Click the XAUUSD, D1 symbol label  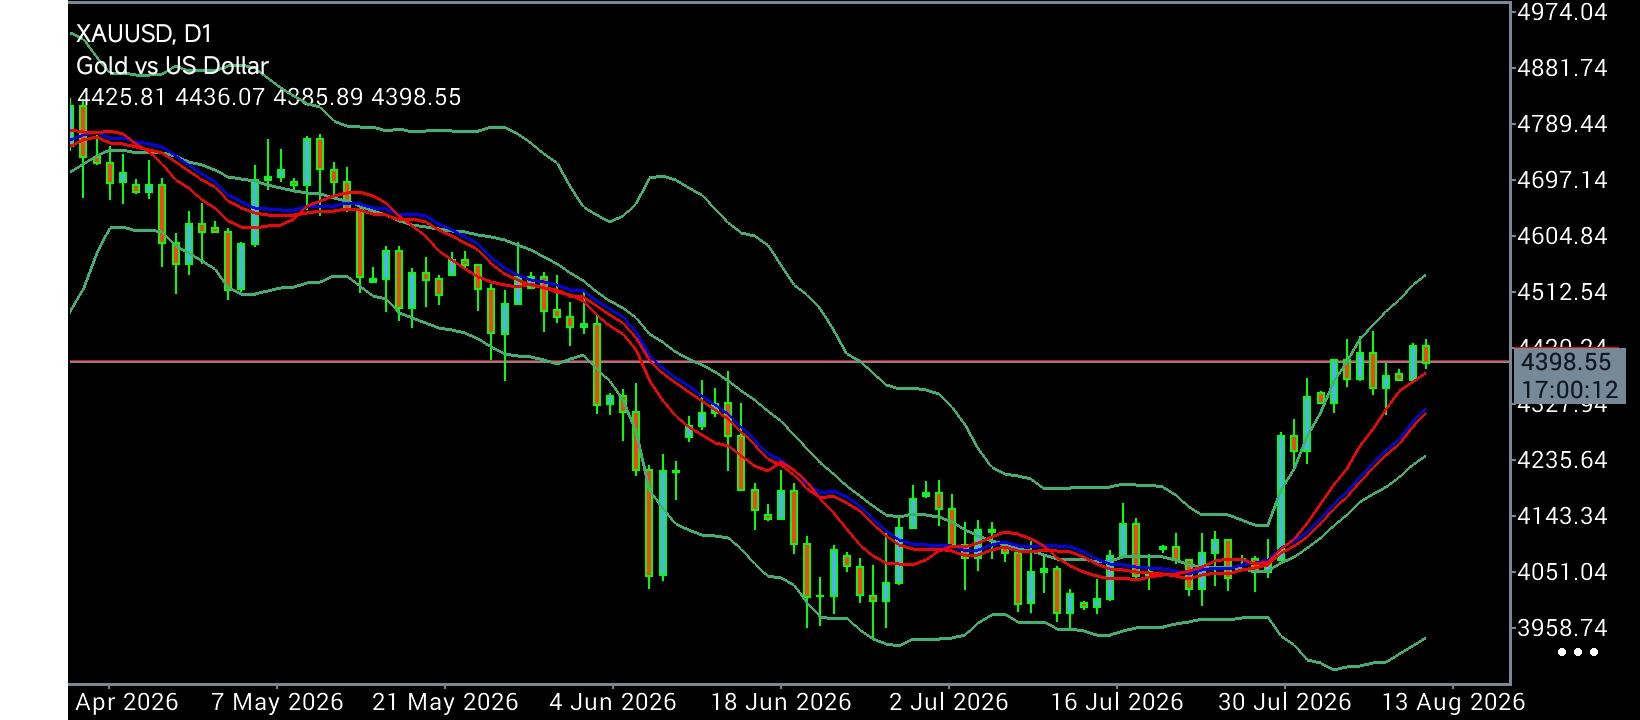pyautogui.click(x=144, y=34)
